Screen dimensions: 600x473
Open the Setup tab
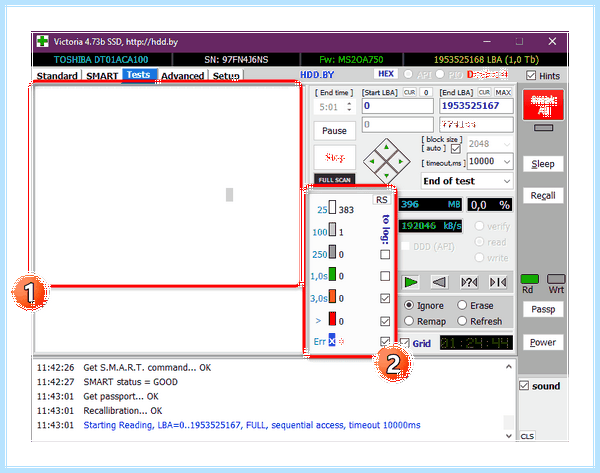coord(226,76)
